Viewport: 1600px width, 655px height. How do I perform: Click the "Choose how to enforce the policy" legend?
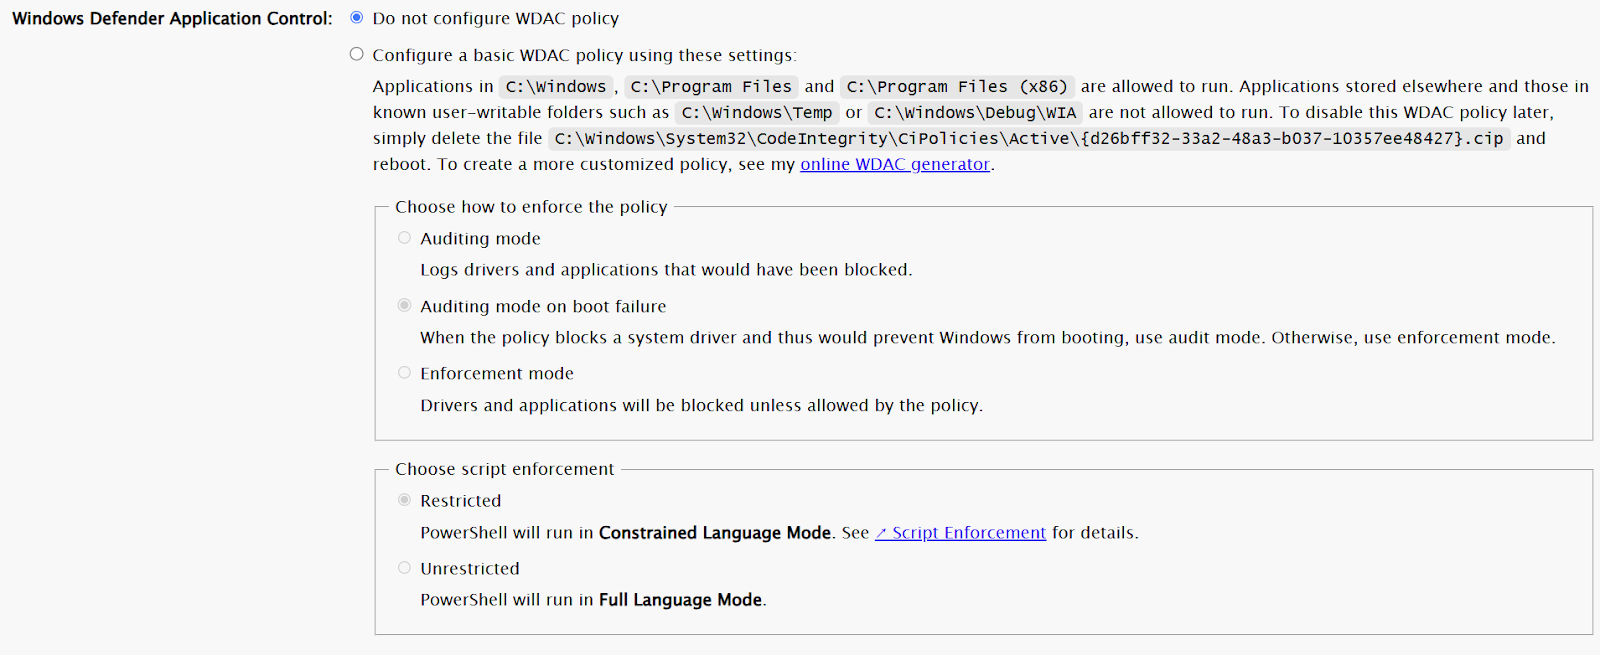[x=531, y=207]
